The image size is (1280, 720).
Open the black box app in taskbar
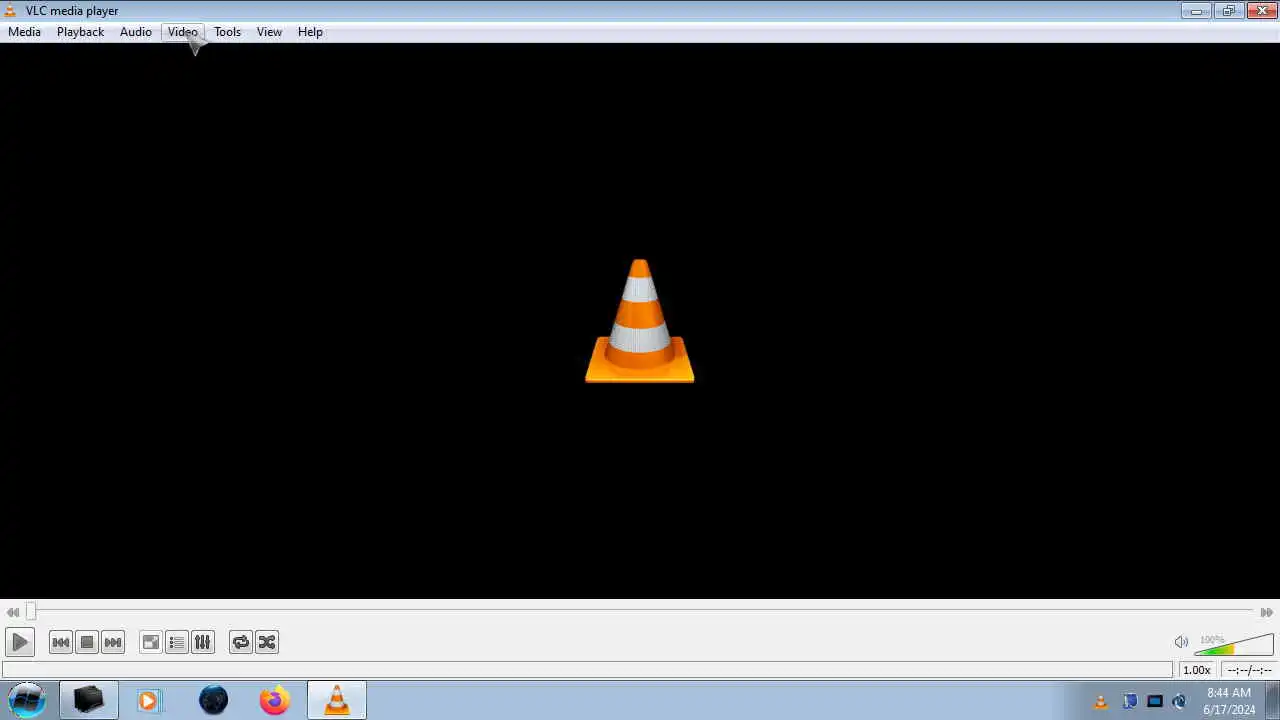pos(88,700)
